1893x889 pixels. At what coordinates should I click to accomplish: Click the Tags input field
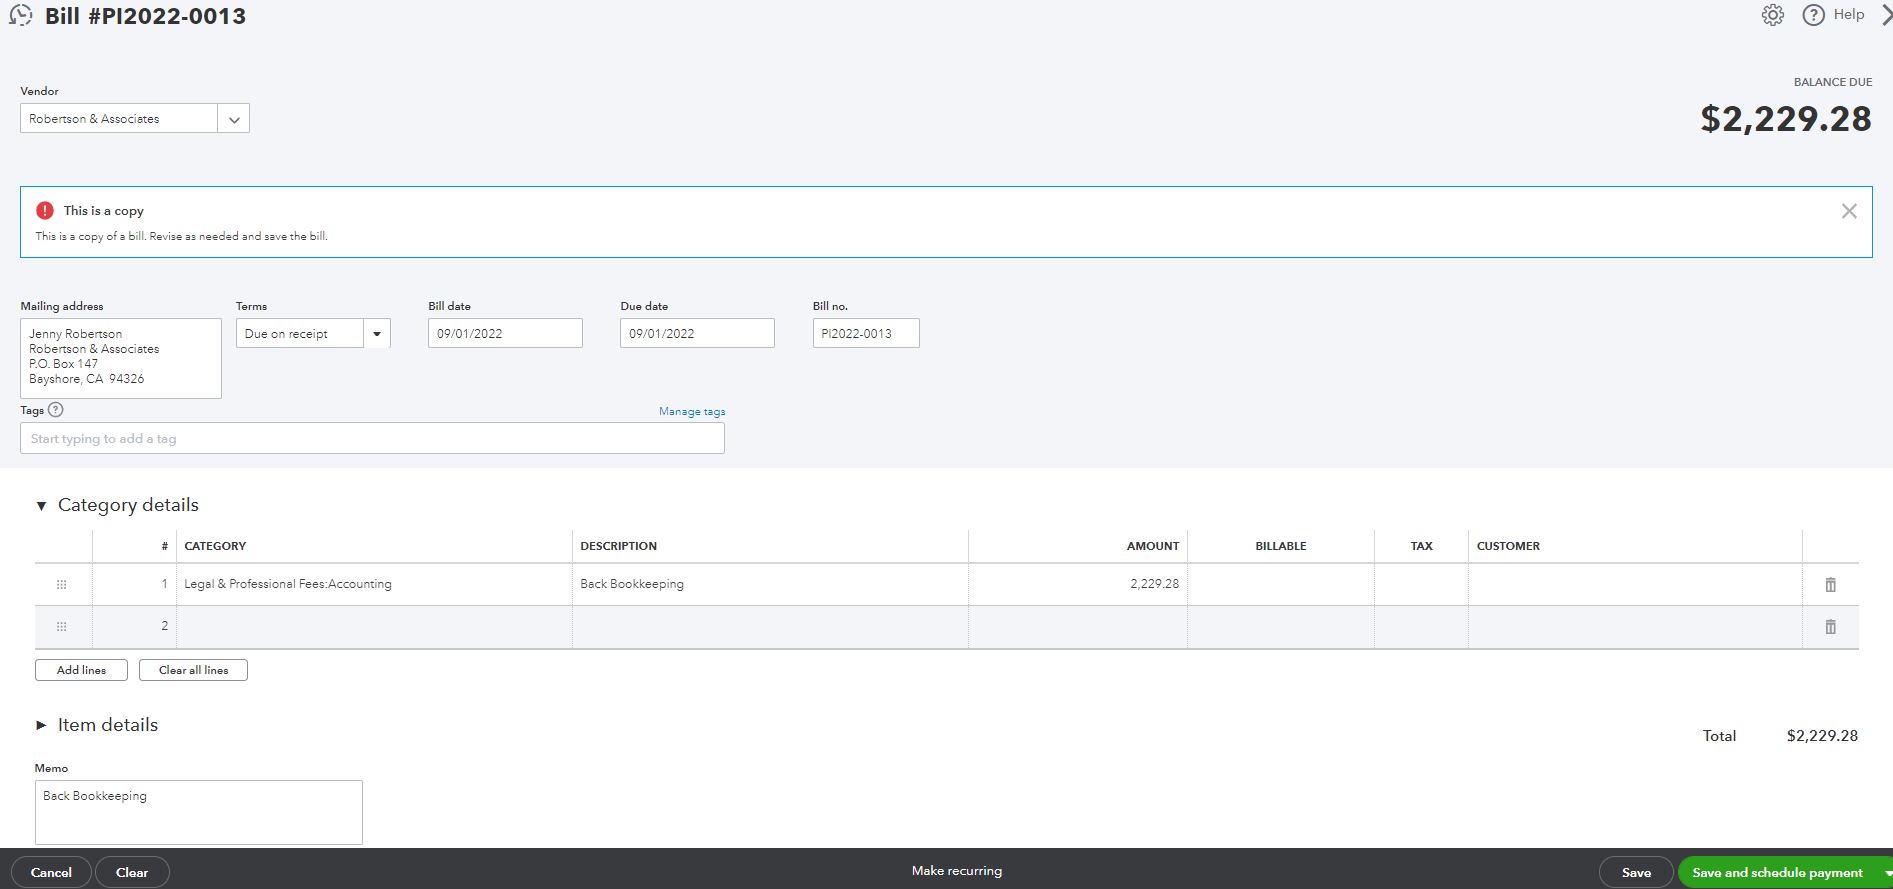[x=372, y=439]
